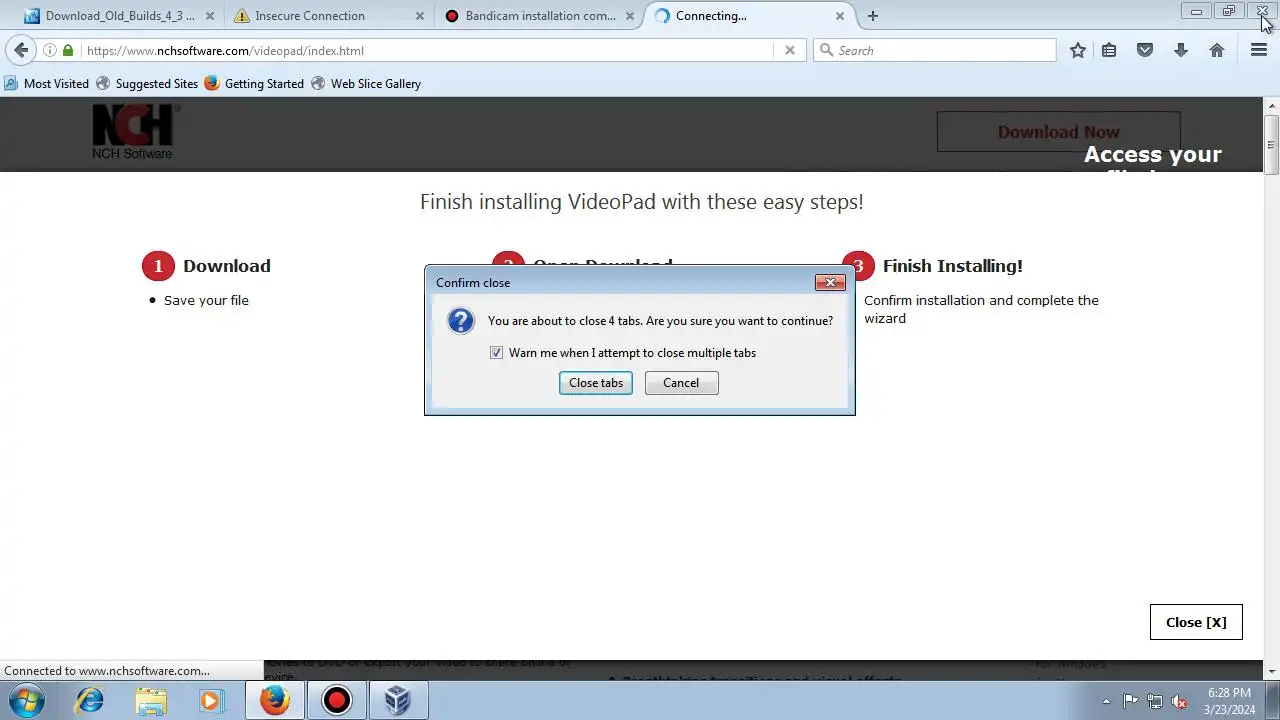Click the Download Now button

1058,132
